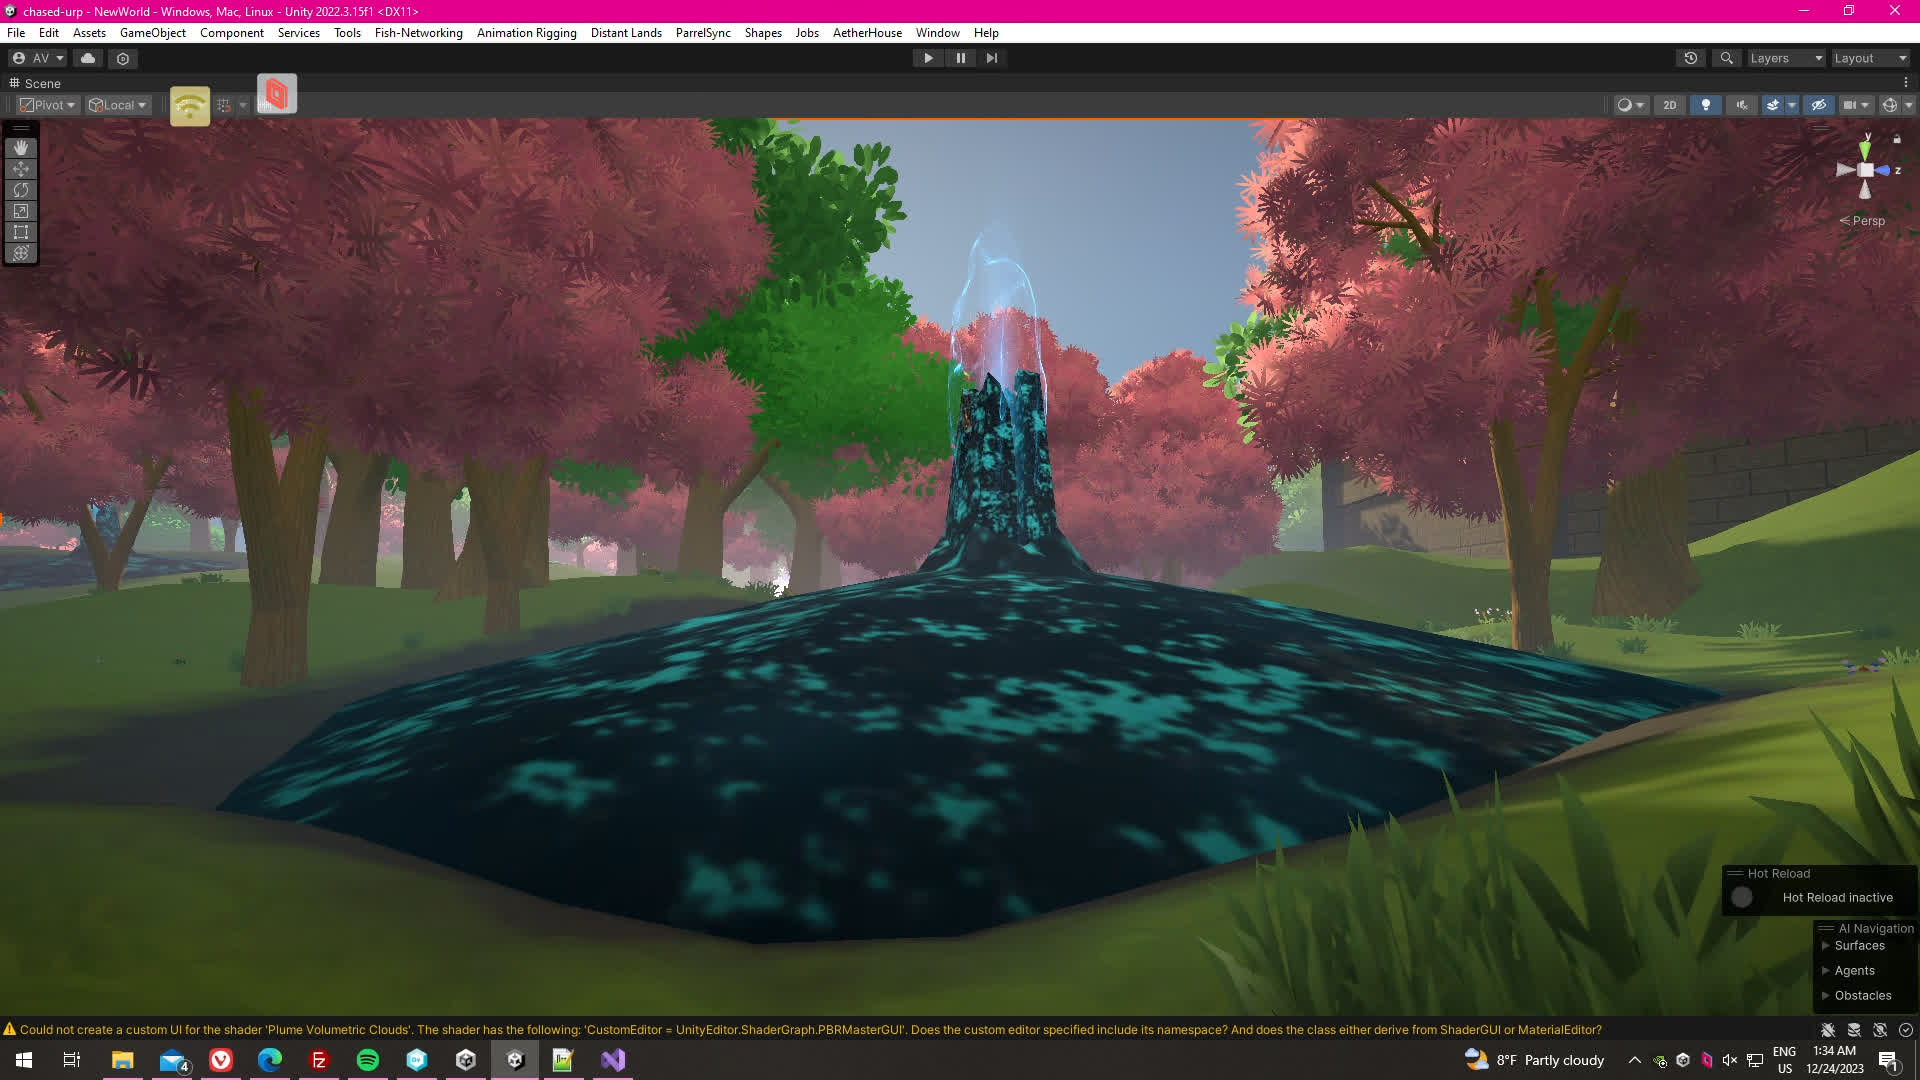Select the Rotate tool
Screen dimensions: 1920x1080
point(21,190)
